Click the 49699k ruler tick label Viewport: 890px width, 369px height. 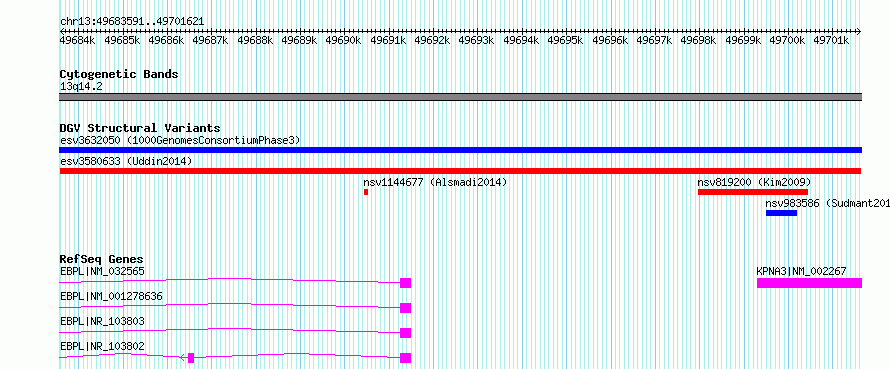coord(744,40)
